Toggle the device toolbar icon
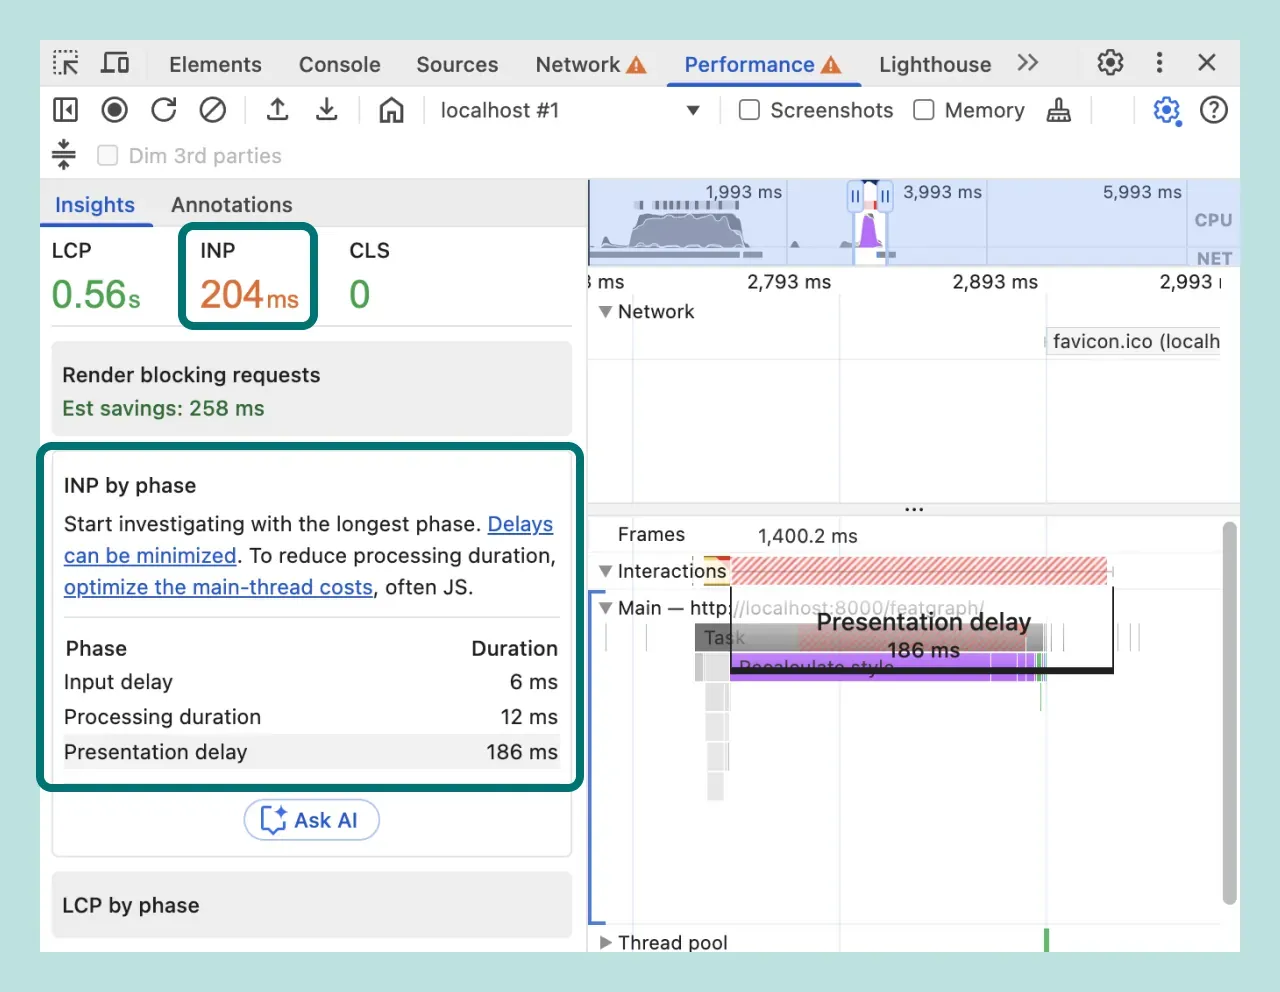The width and height of the screenshot is (1280, 992). [115, 62]
